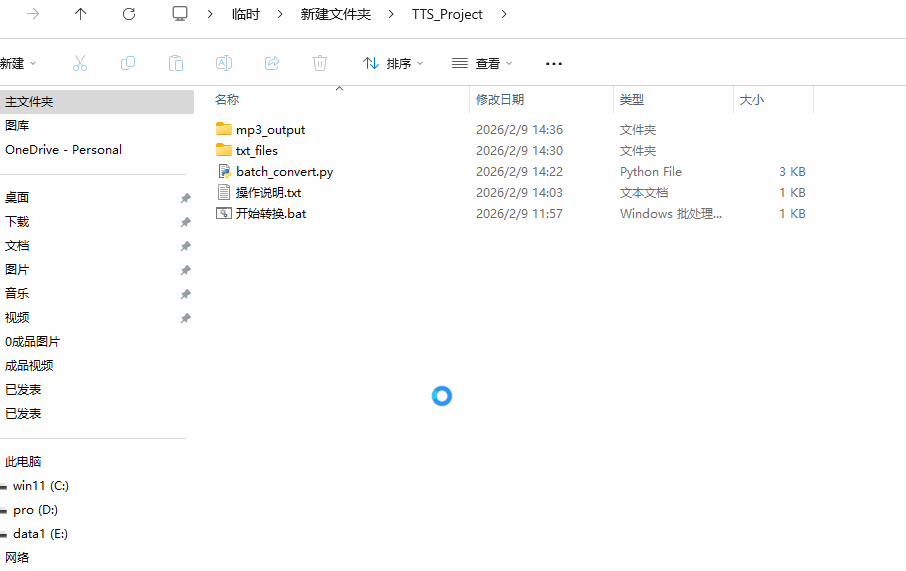Sort by the 名称 column header

point(227,99)
